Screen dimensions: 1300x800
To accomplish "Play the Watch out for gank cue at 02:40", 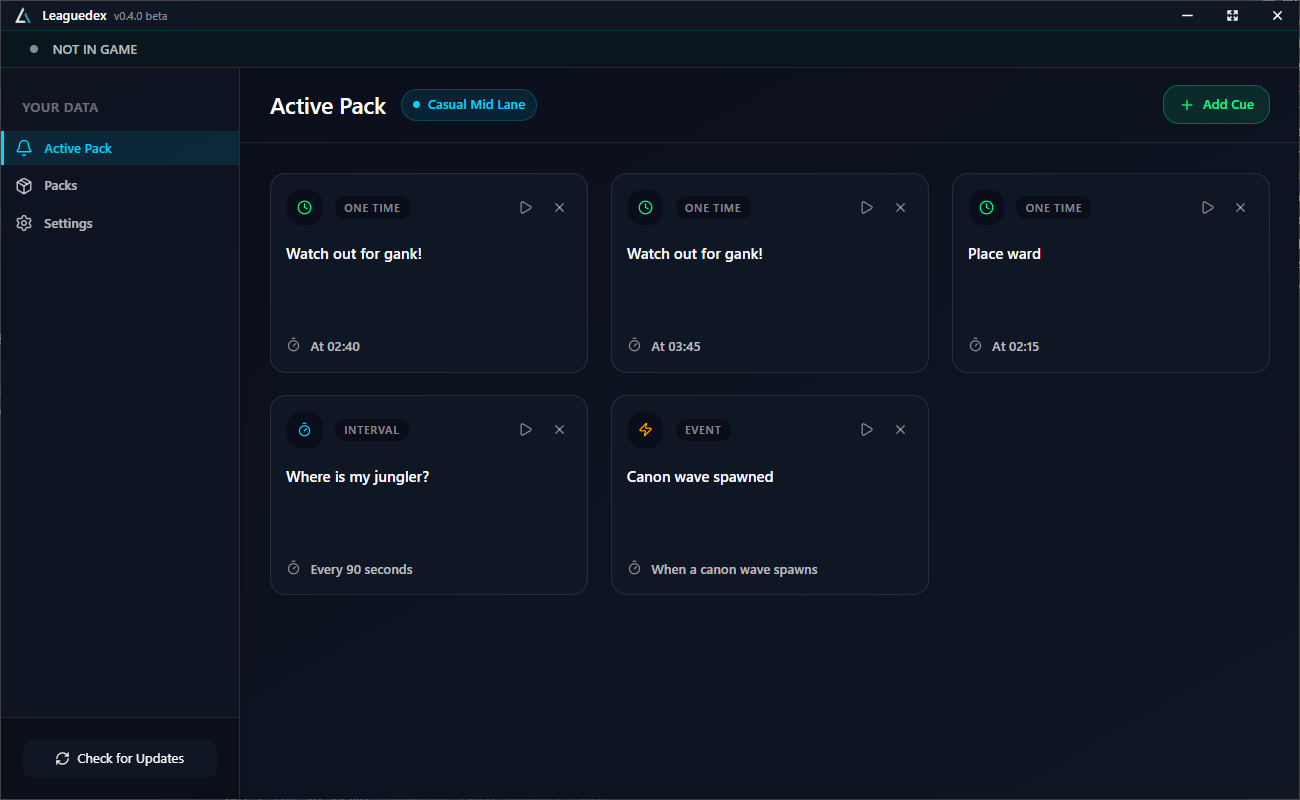I will pyautogui.click(x=525, y=207).
